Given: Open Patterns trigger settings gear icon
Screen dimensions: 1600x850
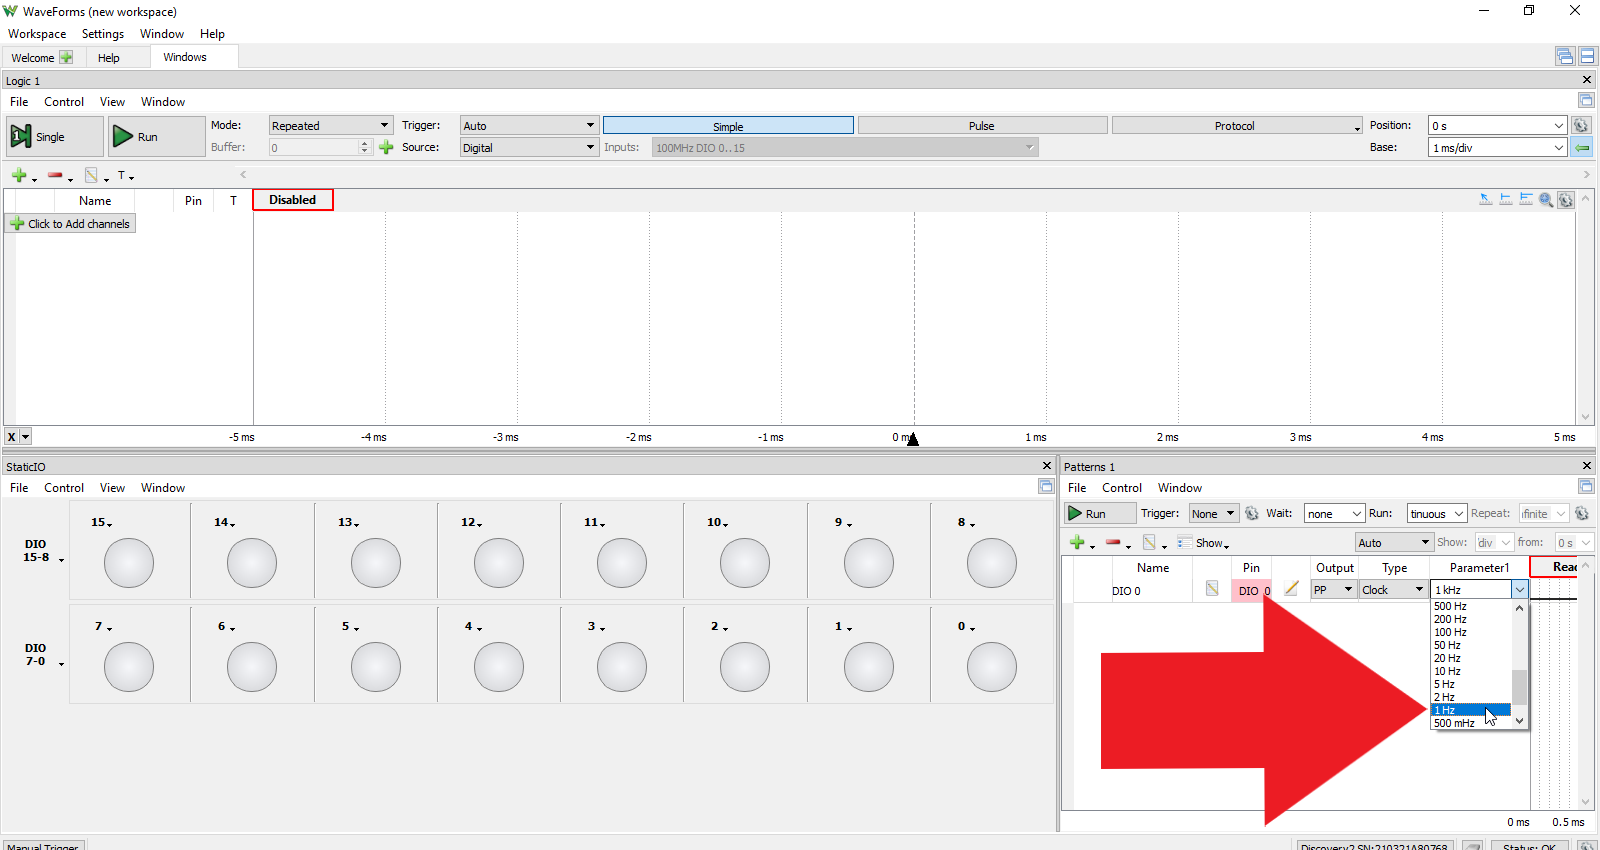Looking at the screenshot, I should [1252, 514].
